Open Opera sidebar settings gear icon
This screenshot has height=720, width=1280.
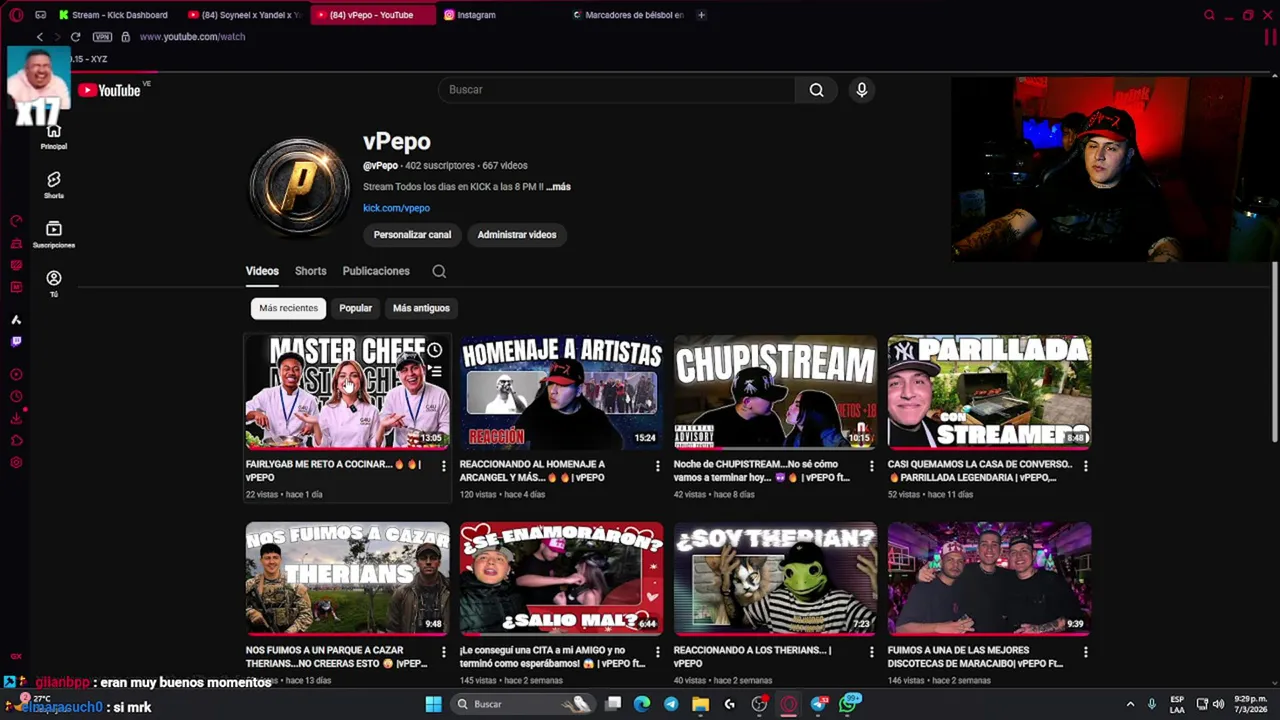point(16,463)
